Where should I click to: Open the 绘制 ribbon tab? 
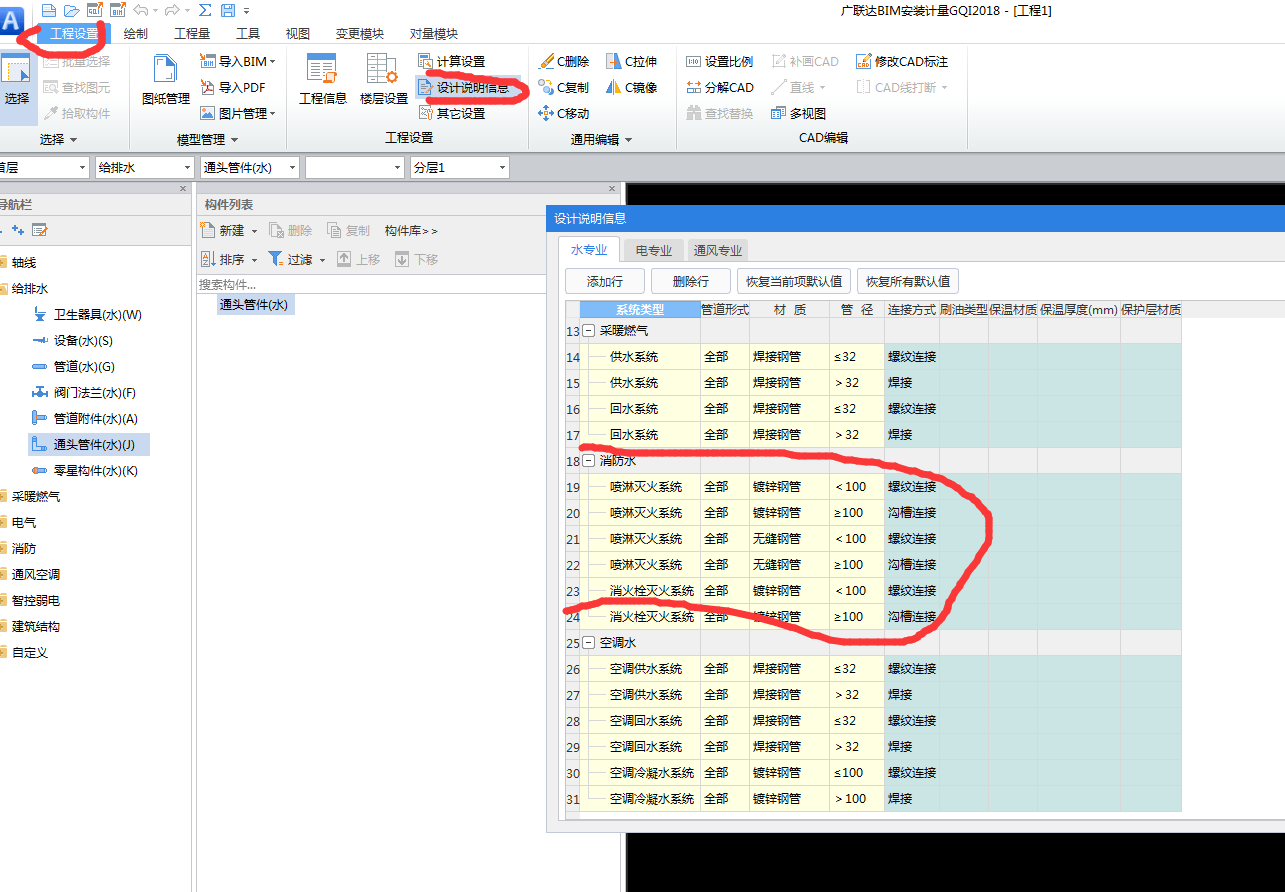pyautogui.click(x=136, y=34)
